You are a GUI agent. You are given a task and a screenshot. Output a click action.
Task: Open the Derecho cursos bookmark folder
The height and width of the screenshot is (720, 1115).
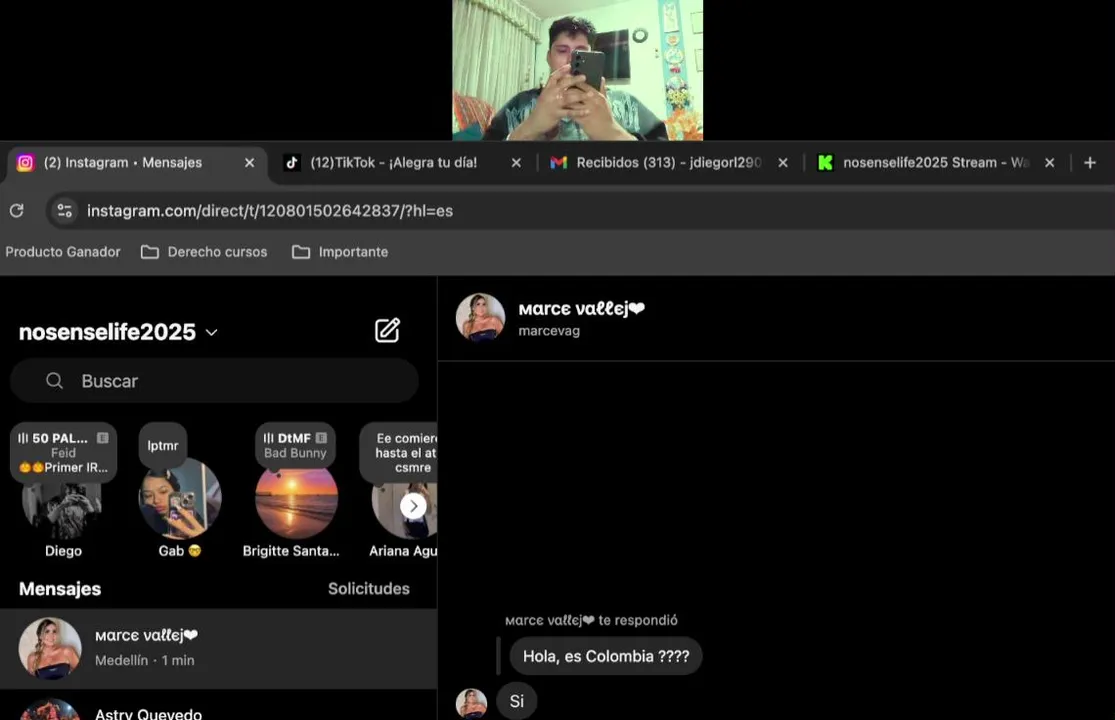click(204, 252)
